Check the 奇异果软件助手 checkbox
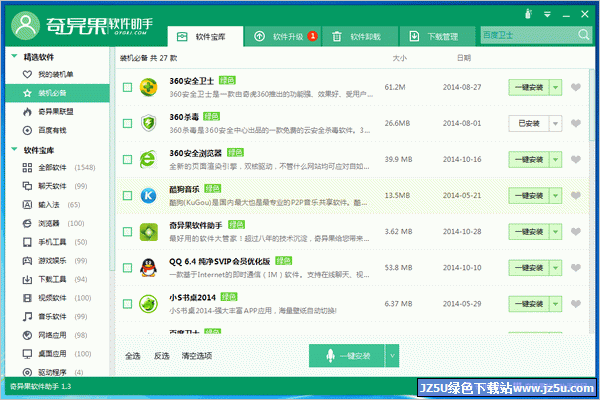This screenshot has height=400, width=600. tap(127, 232)
